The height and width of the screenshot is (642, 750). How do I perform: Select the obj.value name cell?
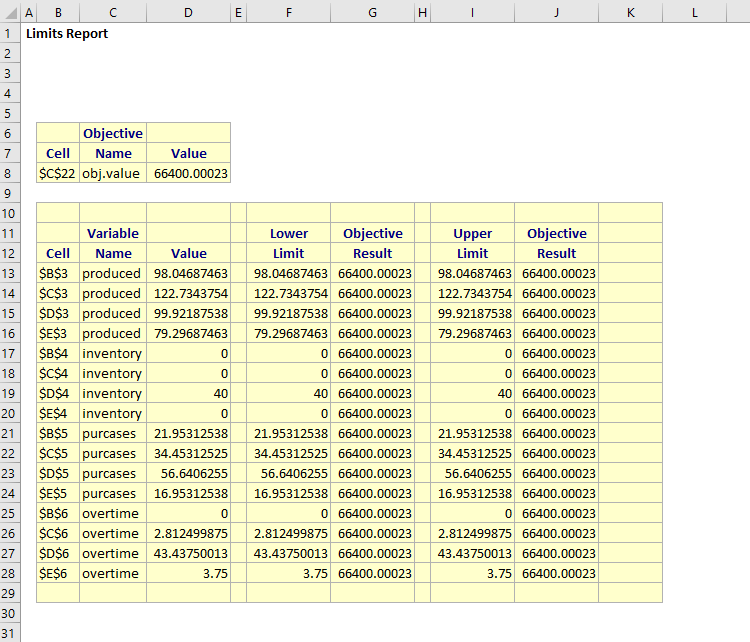(112, 173)
